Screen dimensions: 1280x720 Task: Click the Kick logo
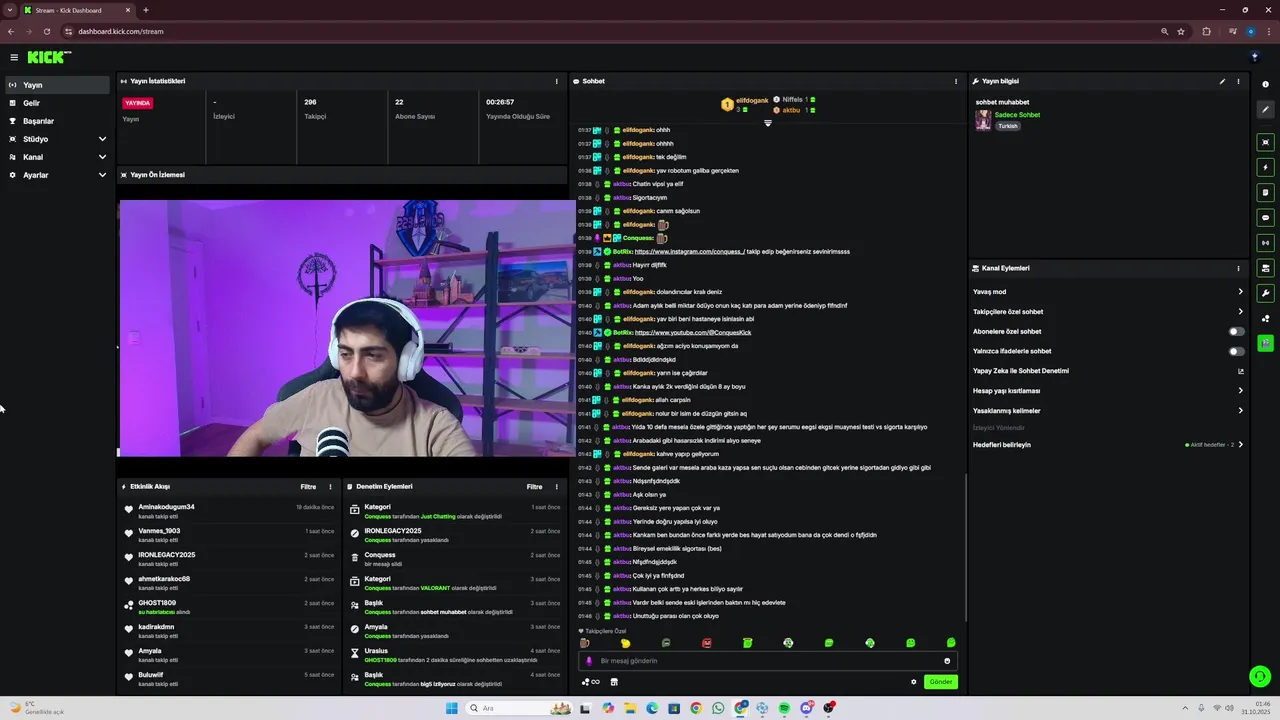coord(49,57)
